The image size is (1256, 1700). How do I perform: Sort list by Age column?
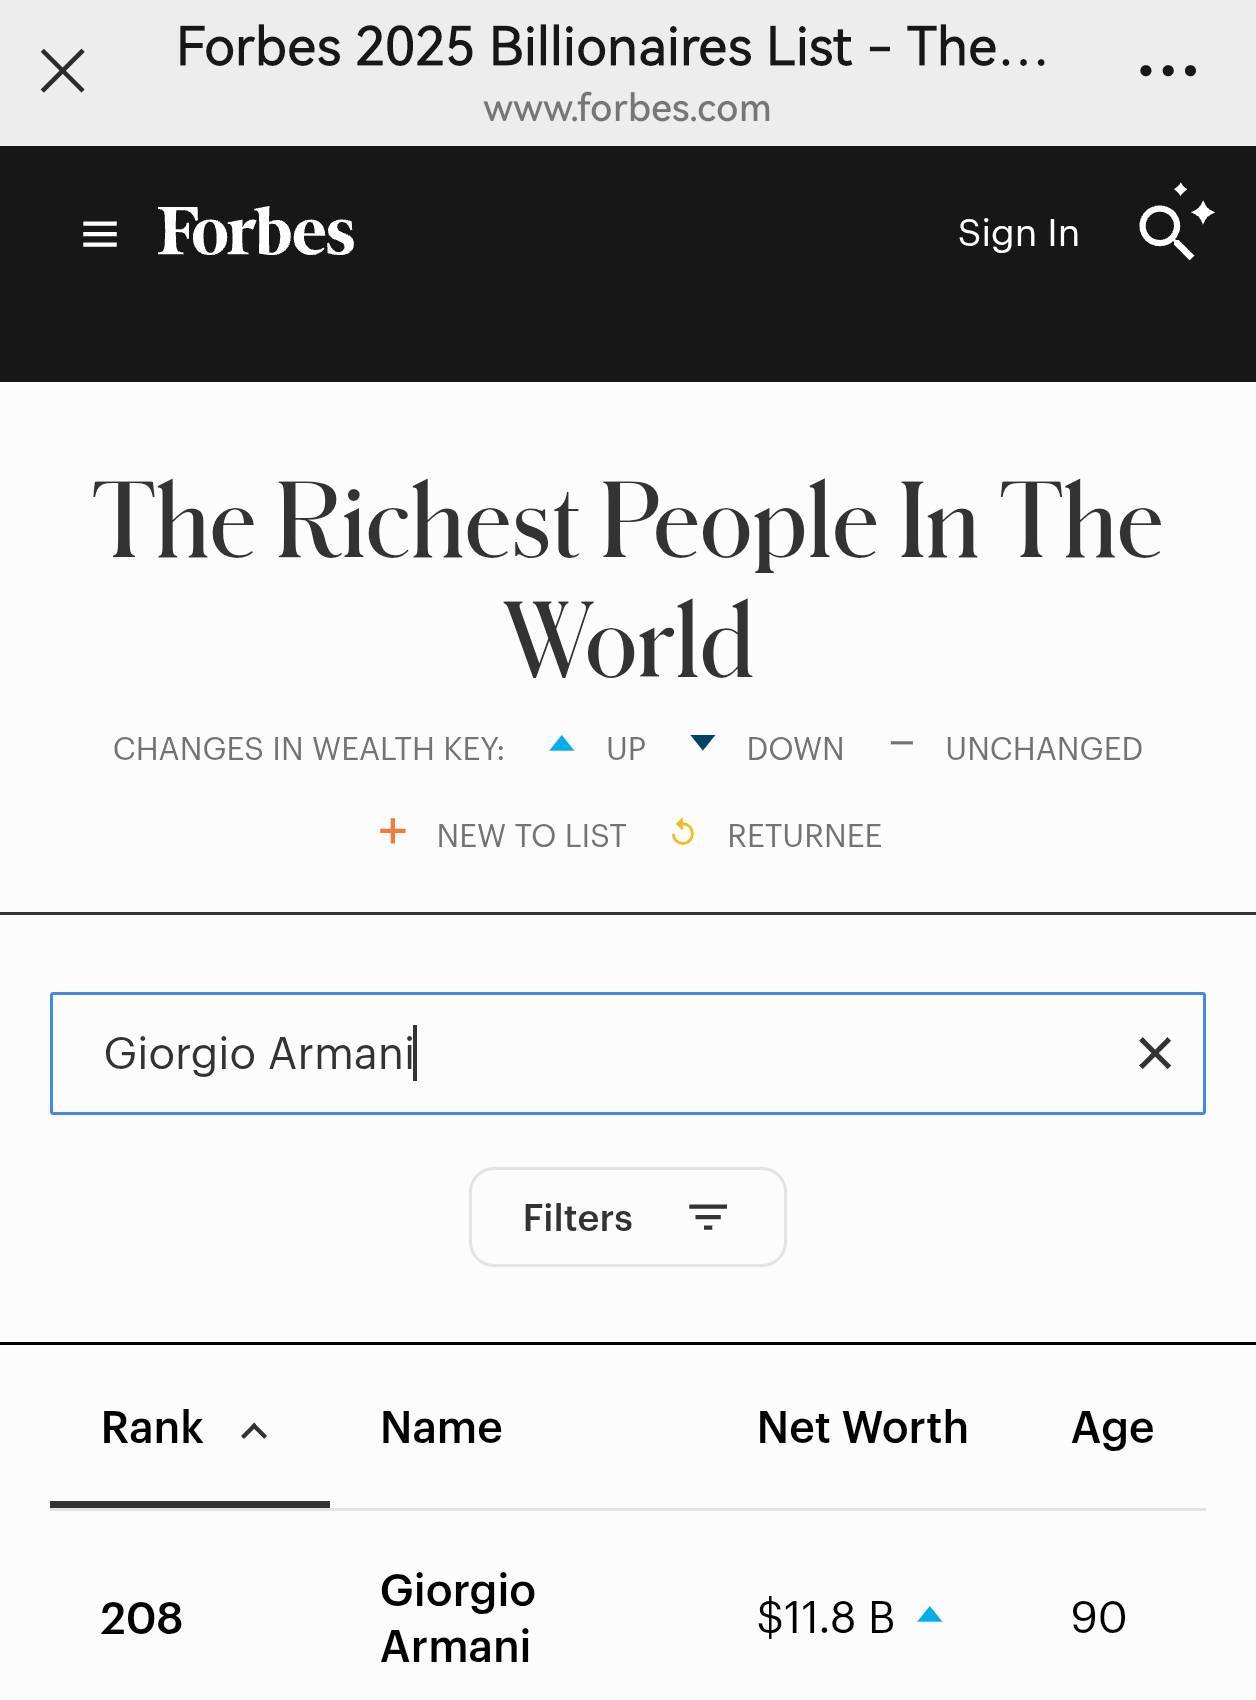click(x=1112, y=1428)
